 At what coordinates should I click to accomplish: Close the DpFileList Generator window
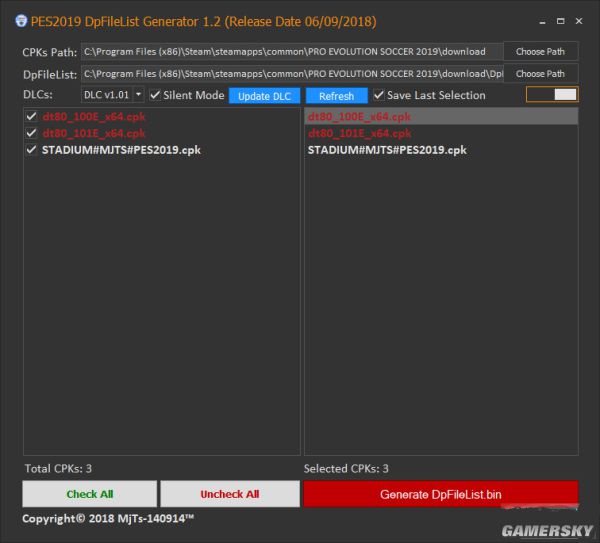(579, 21)
